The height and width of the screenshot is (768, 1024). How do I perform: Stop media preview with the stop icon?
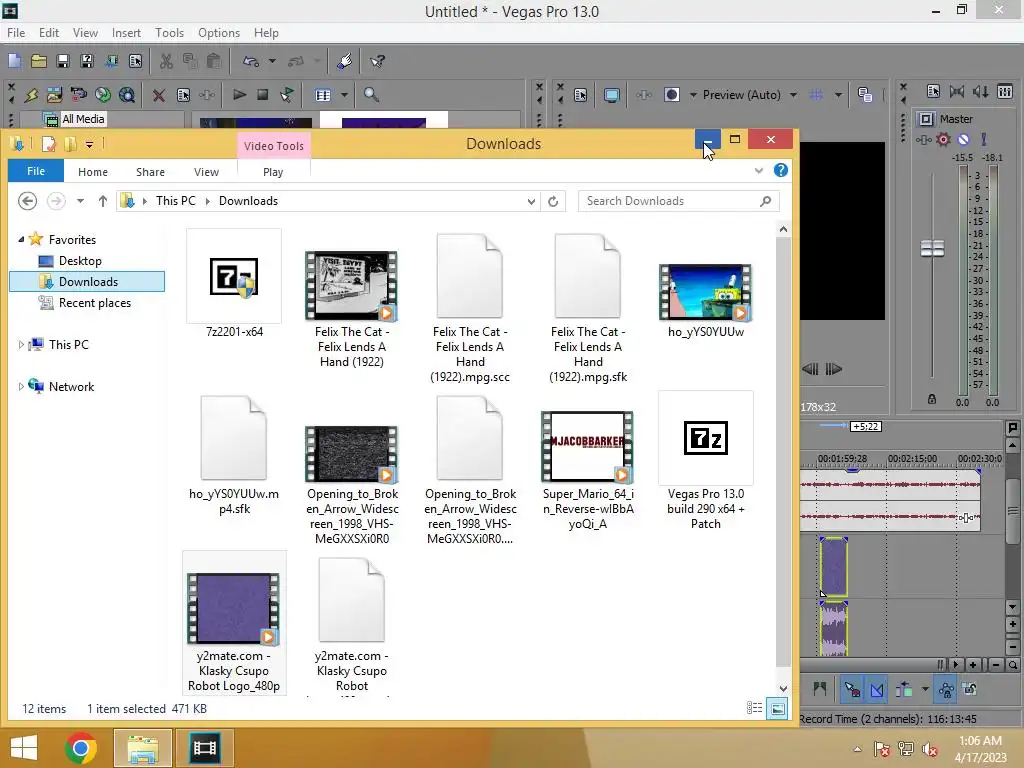pos(263,95)
